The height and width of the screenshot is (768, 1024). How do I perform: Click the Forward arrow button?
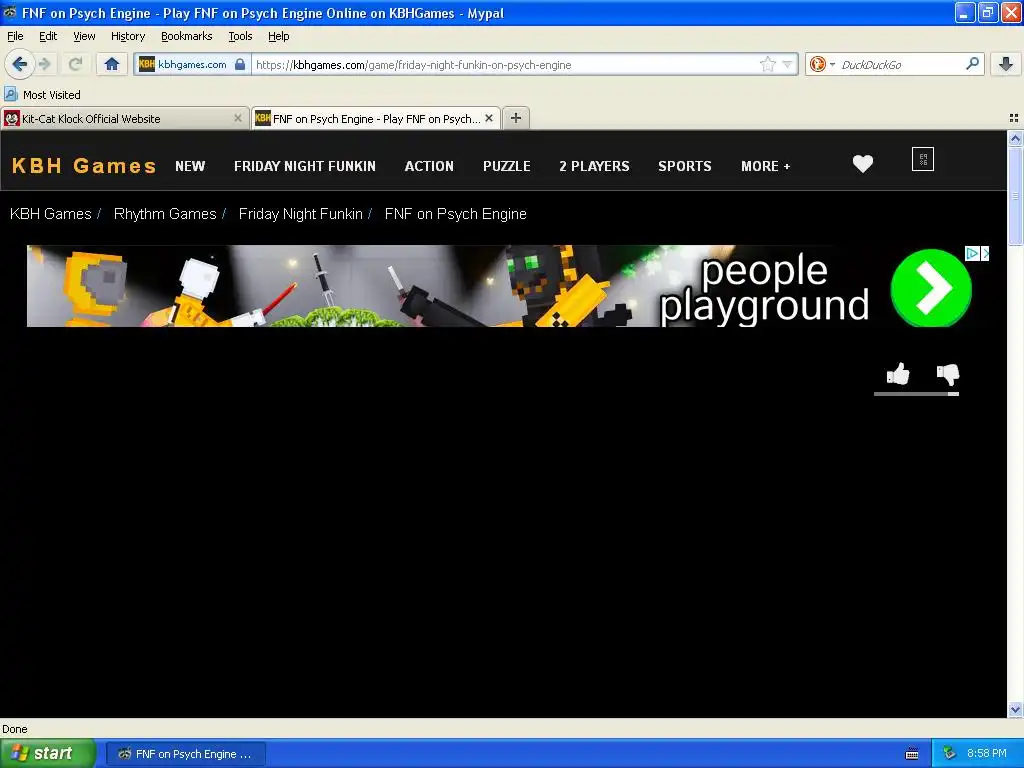pyautogui.click(x=45, y=64)
